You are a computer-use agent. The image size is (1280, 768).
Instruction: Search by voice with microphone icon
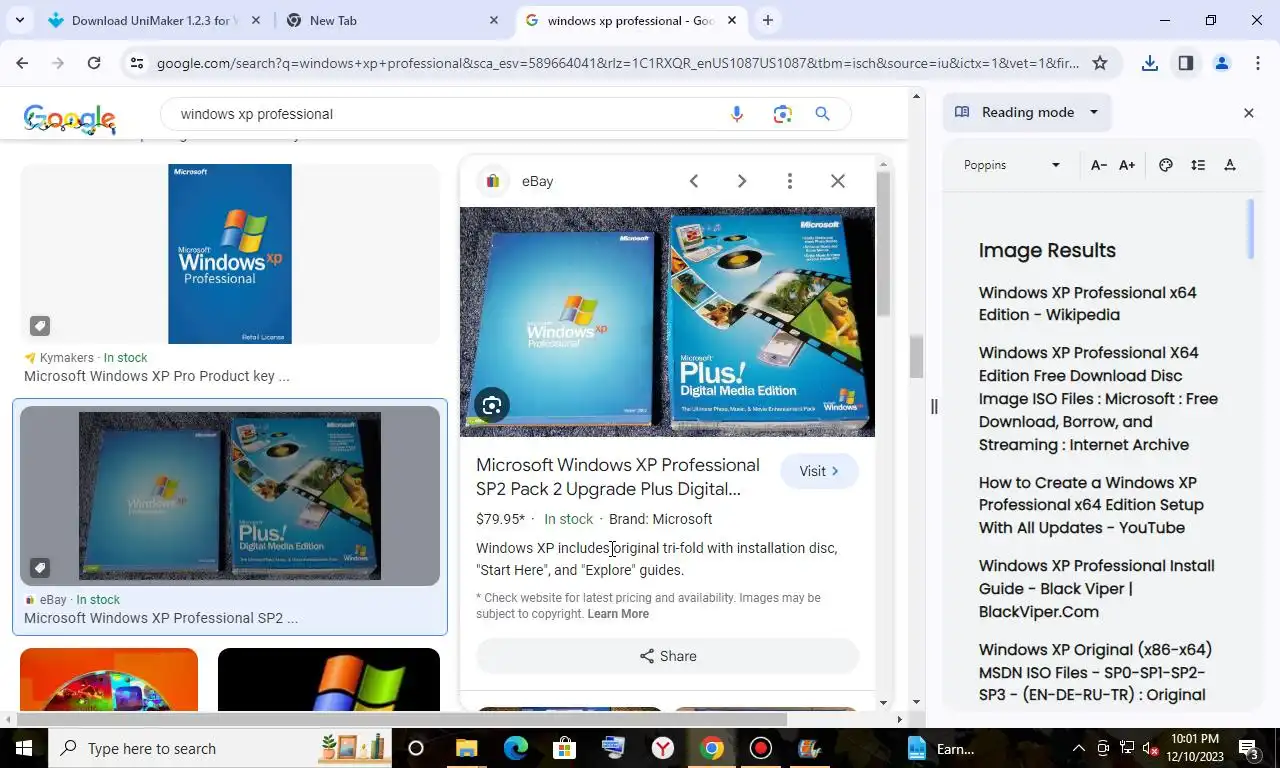[x=737, y=114]
